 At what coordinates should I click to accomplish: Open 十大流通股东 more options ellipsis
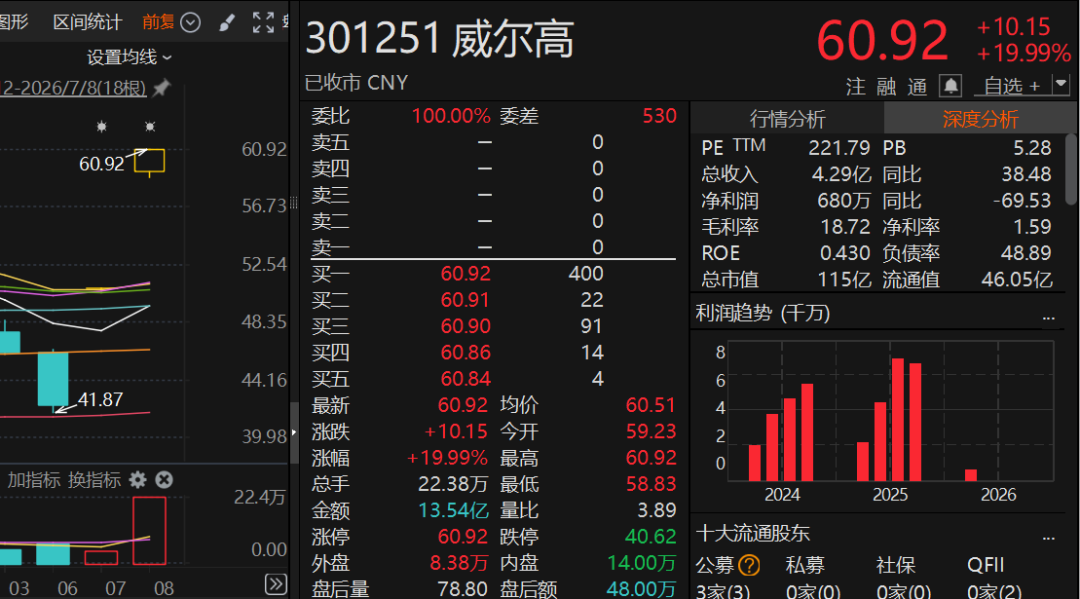(x=1048, y=538)
